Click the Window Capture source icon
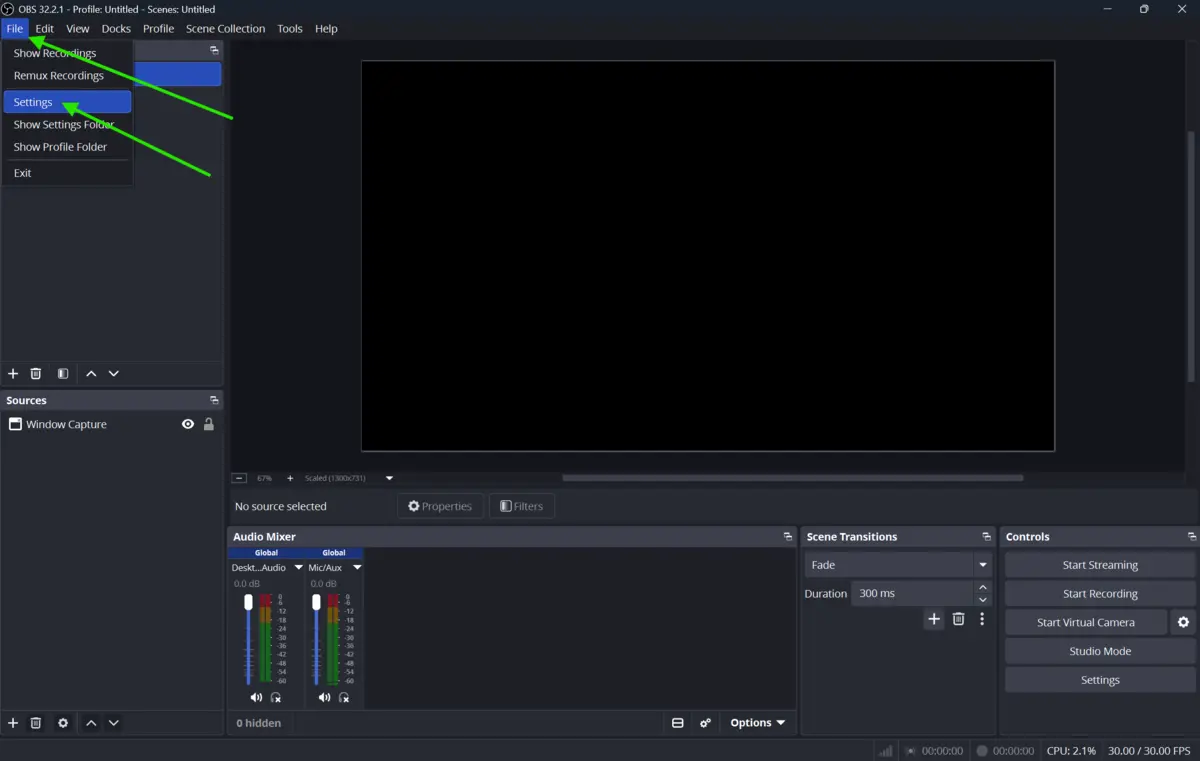Screen dimensions: 1200x761 point(15,424)
